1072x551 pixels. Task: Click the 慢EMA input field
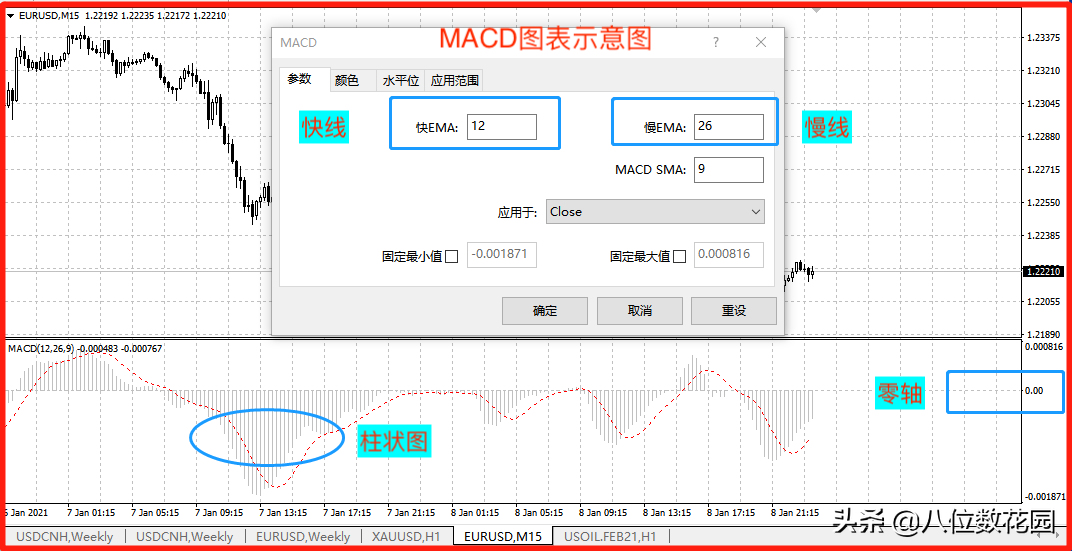pos(729,127)
